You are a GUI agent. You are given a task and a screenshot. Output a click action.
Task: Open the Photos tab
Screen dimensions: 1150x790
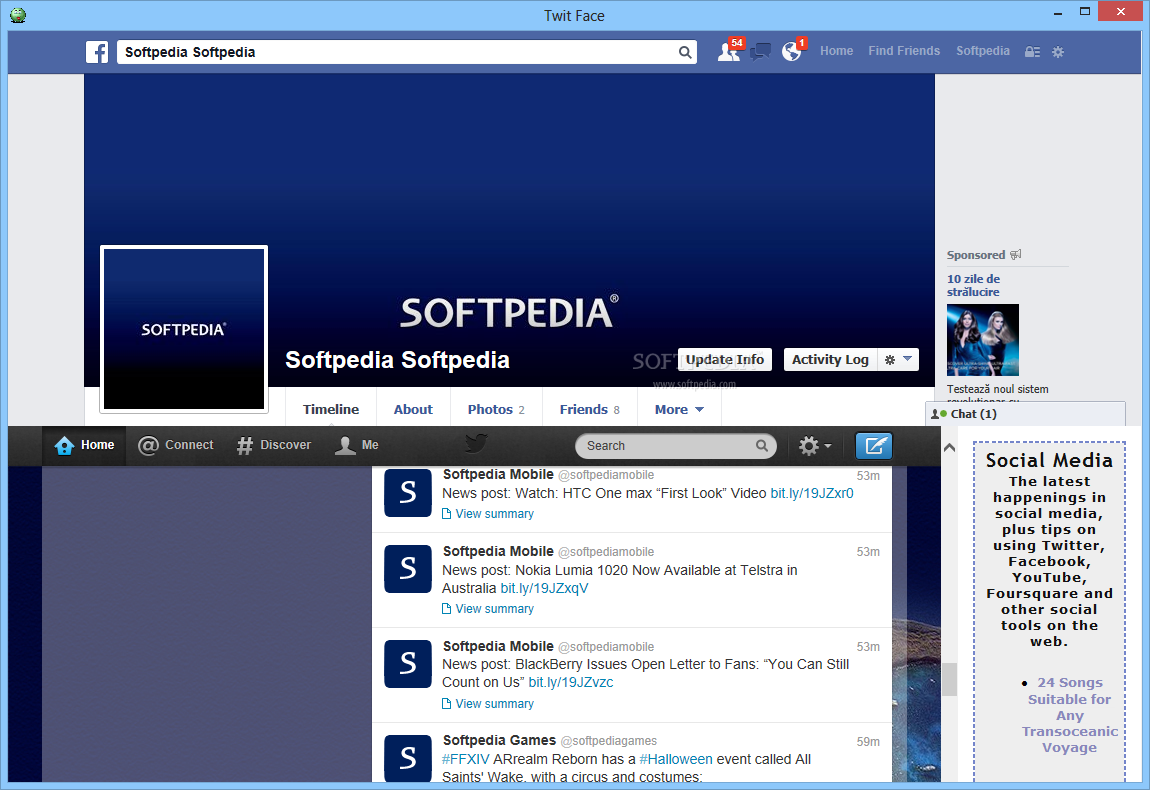click(496, 409)
